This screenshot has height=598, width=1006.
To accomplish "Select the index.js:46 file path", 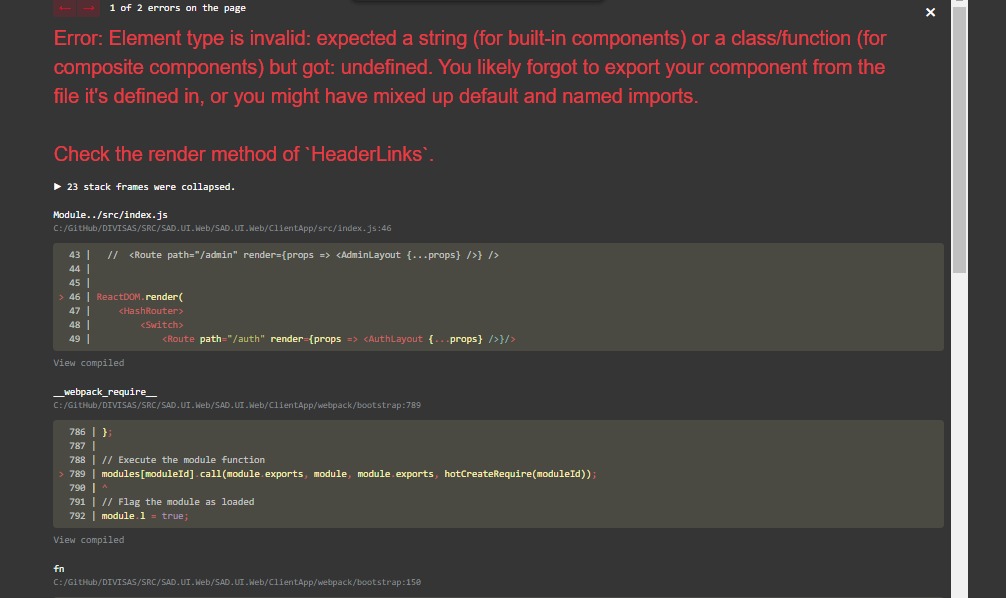I will pos(222,227).
